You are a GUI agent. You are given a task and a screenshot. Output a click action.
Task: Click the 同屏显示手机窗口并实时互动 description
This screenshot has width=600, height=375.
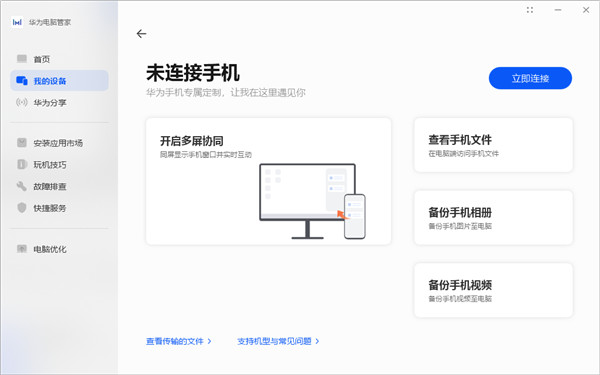[x=206, y=155]
